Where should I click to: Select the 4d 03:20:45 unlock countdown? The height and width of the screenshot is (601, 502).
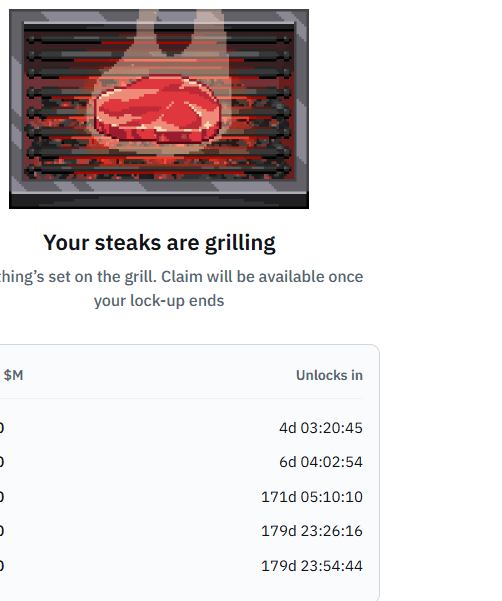[321, 428]
